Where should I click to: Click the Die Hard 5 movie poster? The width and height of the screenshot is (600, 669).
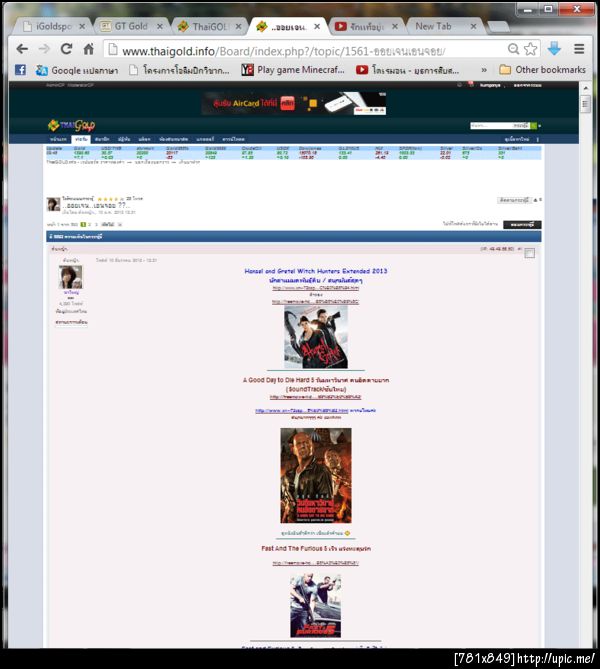pyautogui.click(x=316, y=475)
